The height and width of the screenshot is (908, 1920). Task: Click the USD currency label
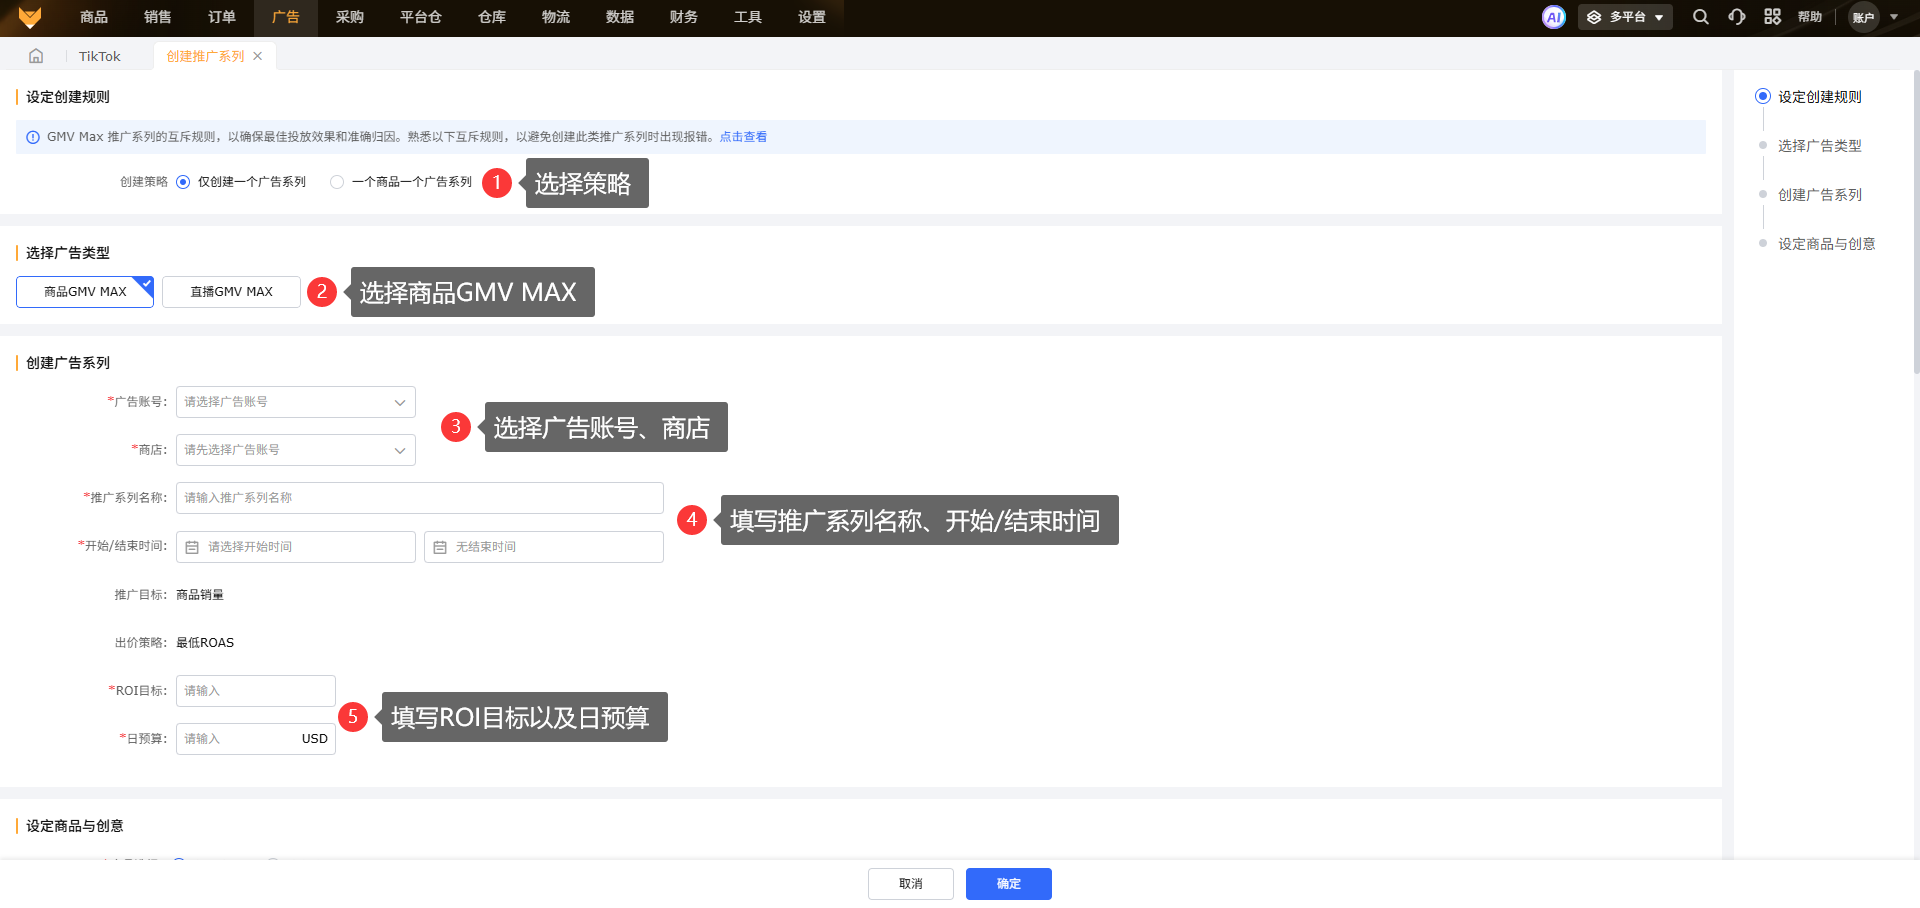click(315, 739)
